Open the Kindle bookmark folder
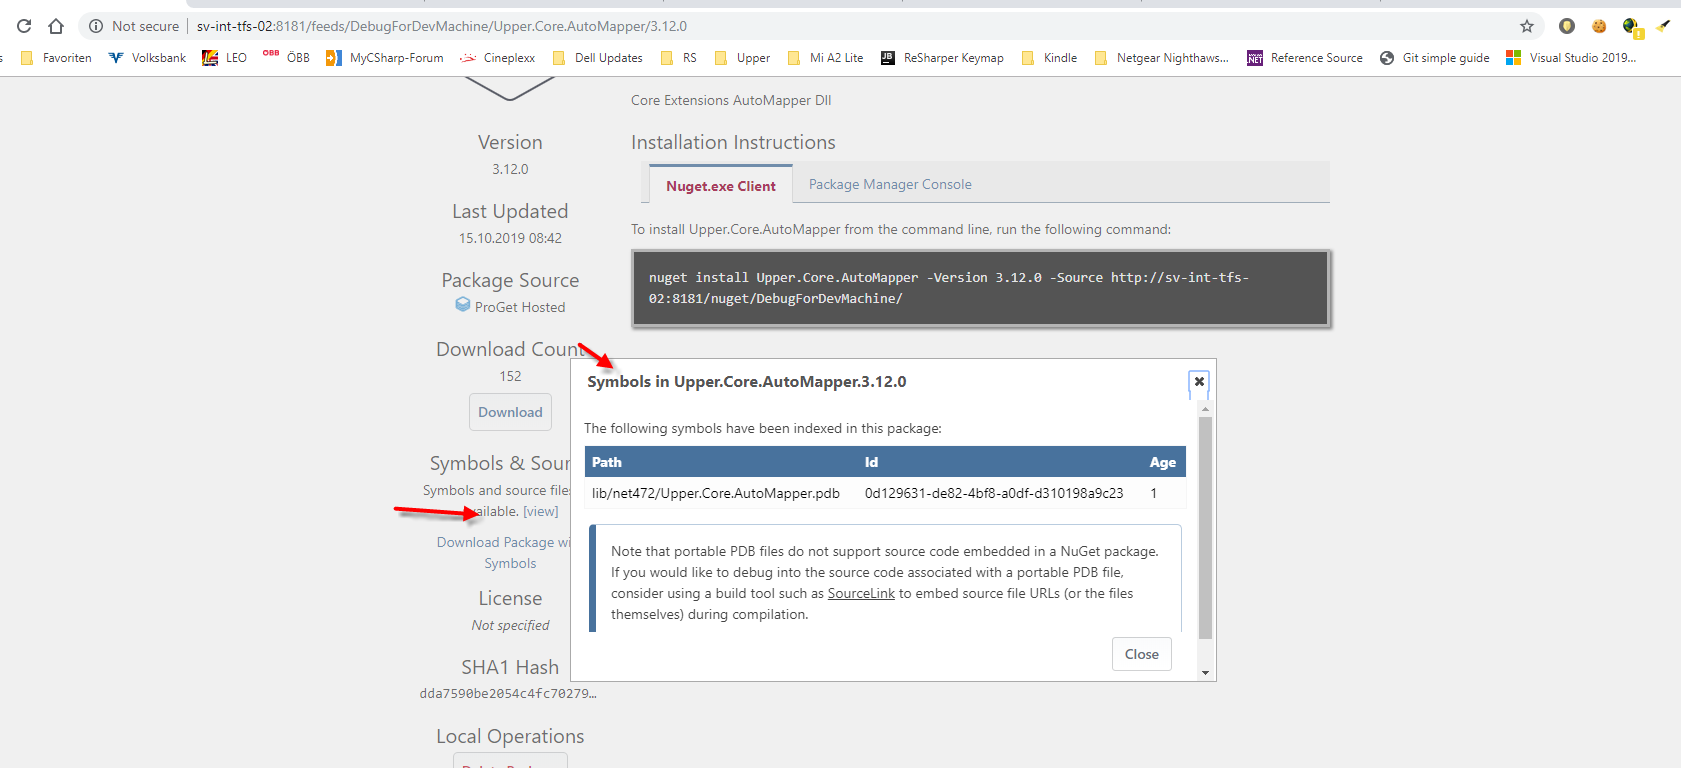This screenshot has width=1681, height=768. tap(1049, 58)
